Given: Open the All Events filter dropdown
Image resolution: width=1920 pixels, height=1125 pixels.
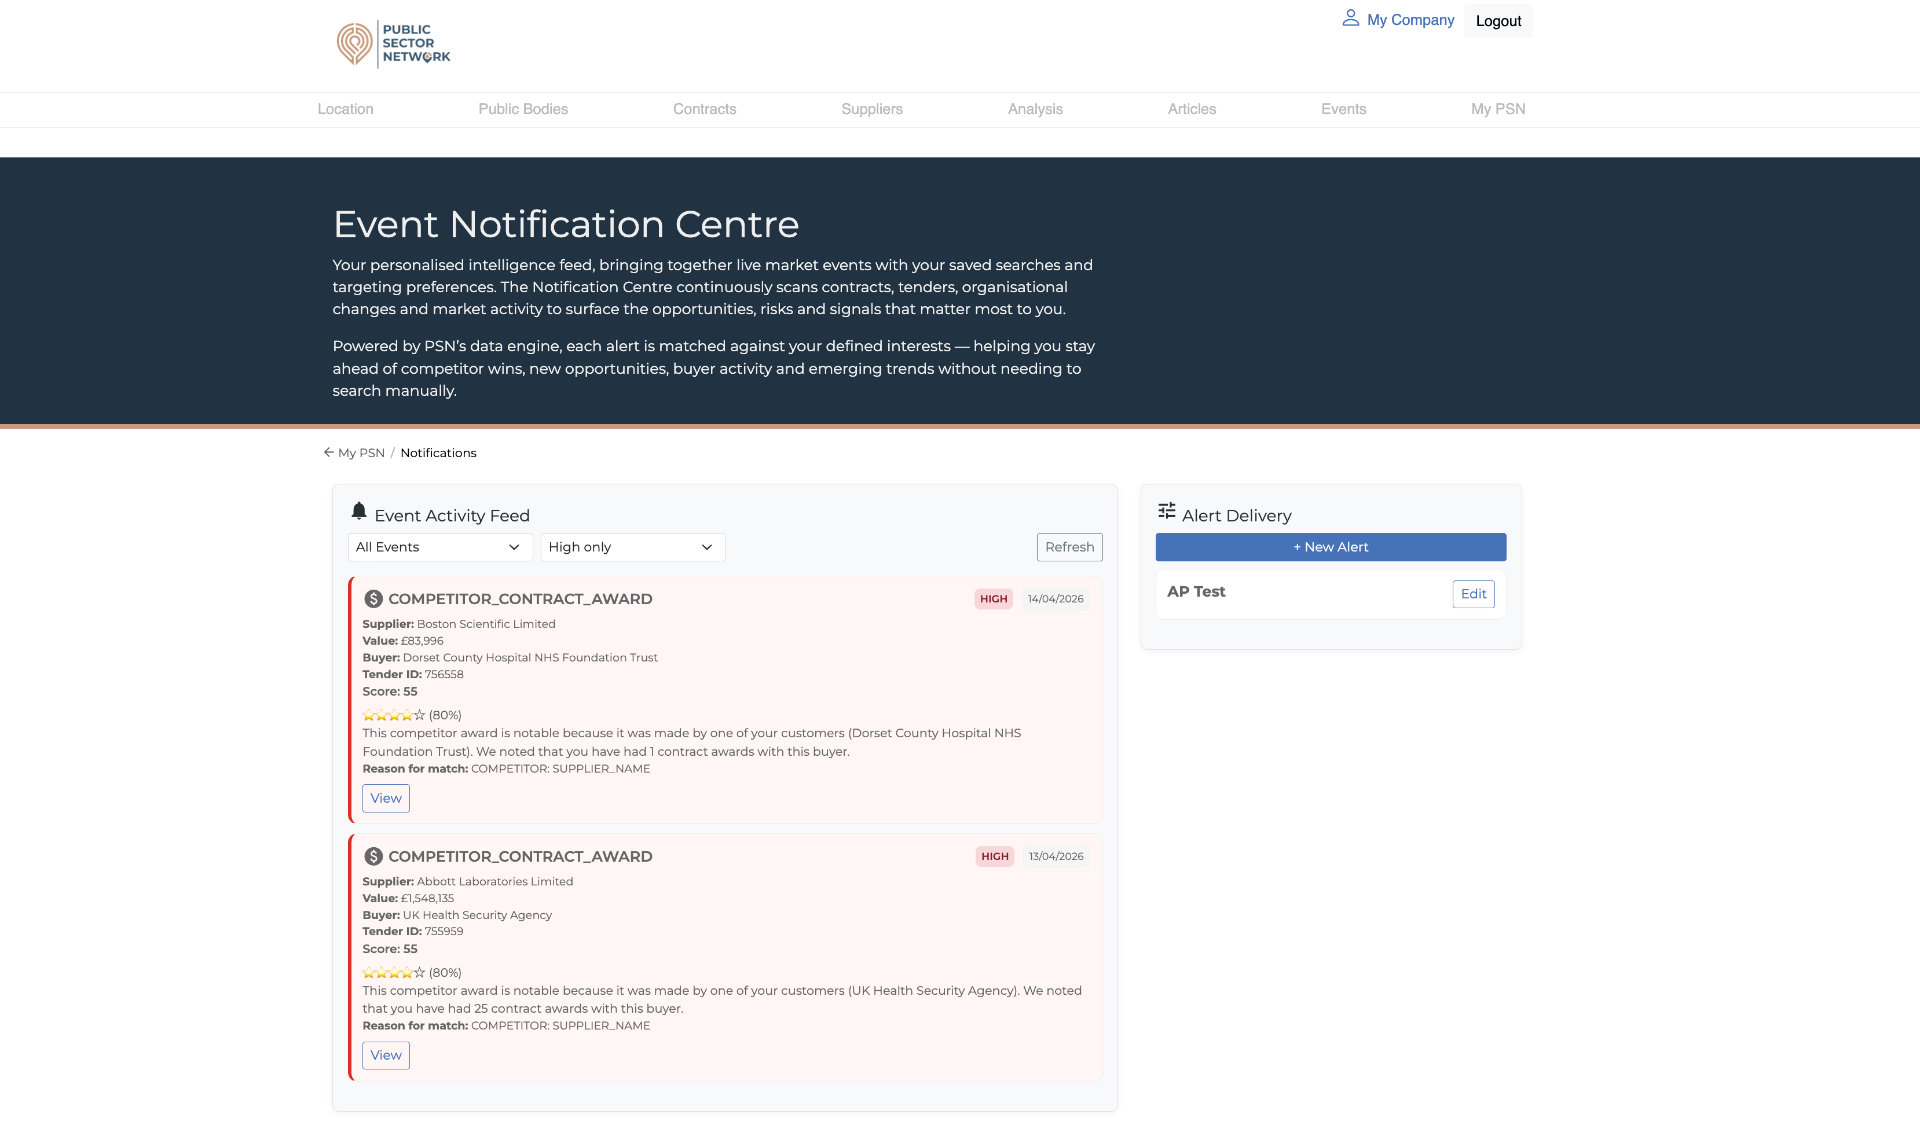Looking at the screenshot, I should coord(440,547).
